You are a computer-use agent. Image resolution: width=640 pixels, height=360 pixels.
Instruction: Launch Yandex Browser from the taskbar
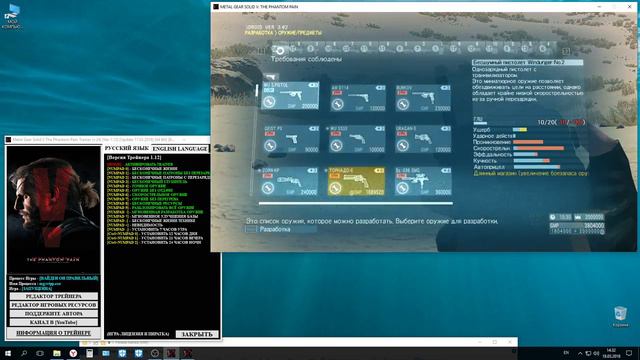[x=73, y=353]
